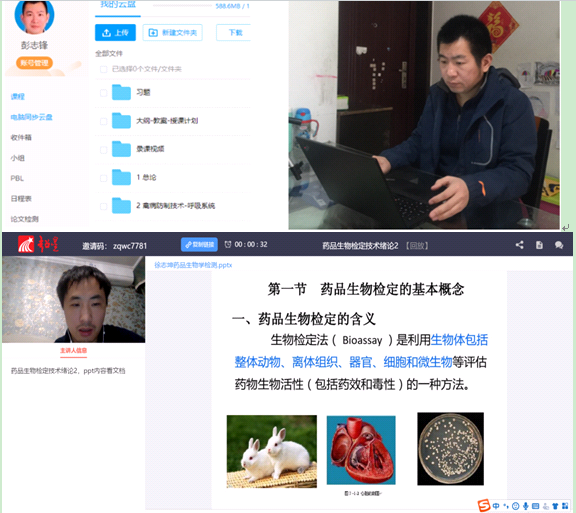
Task: Click the heart anatomy image on slide
Action: [x=361, y=450]
